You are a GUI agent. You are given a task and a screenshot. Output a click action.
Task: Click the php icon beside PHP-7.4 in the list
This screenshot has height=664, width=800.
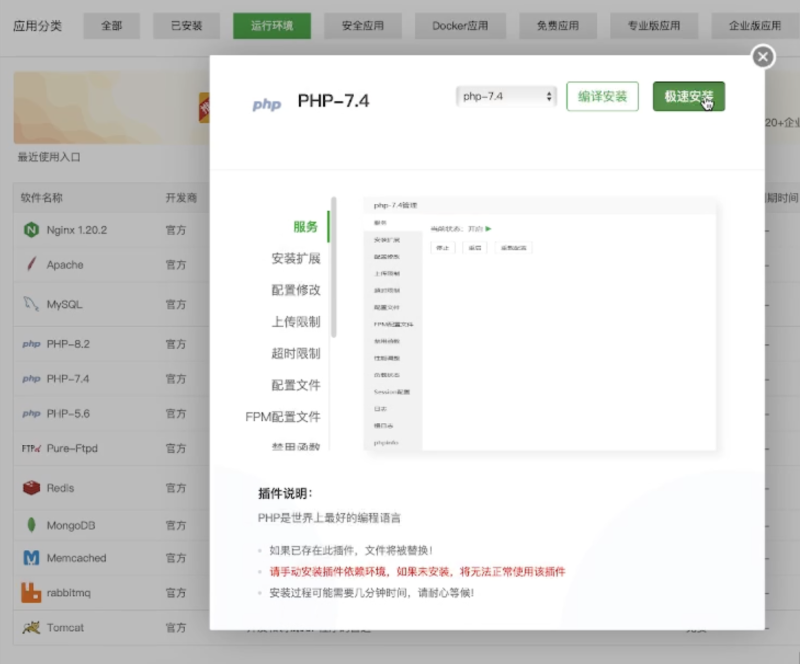pyautogui.click(x=31, y=379)
